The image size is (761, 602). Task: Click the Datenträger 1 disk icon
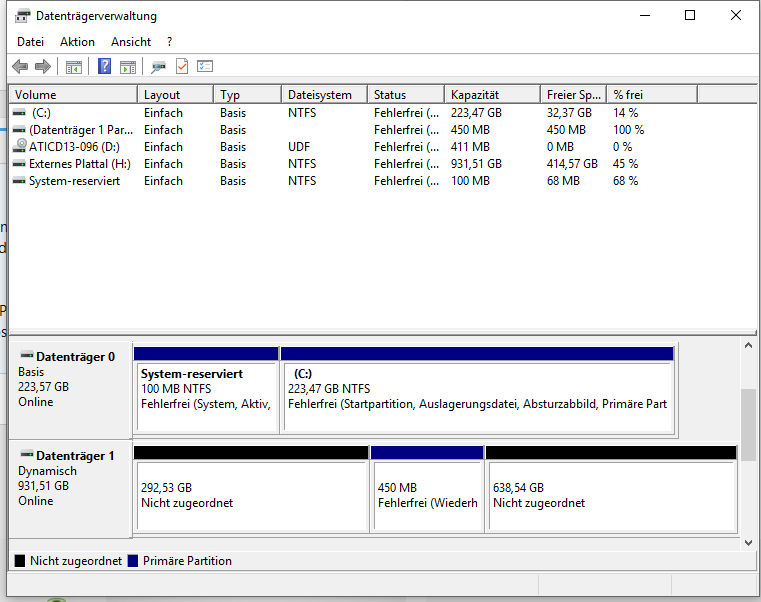point(27,454)
